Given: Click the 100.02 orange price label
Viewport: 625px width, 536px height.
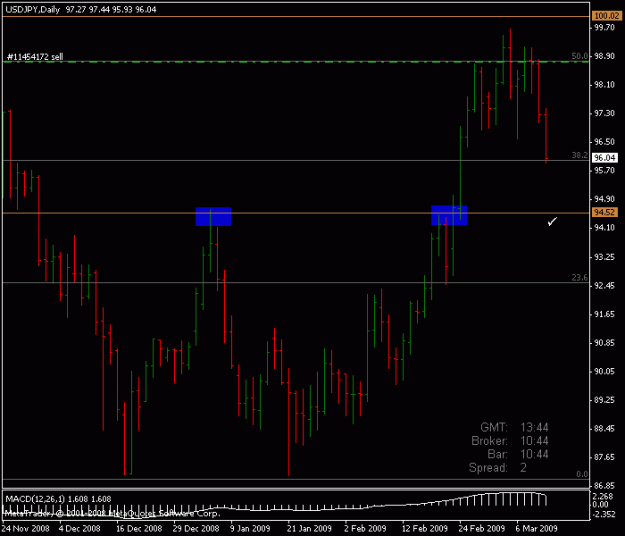Looking at the screenshot, I should click(x=606, y=16).
